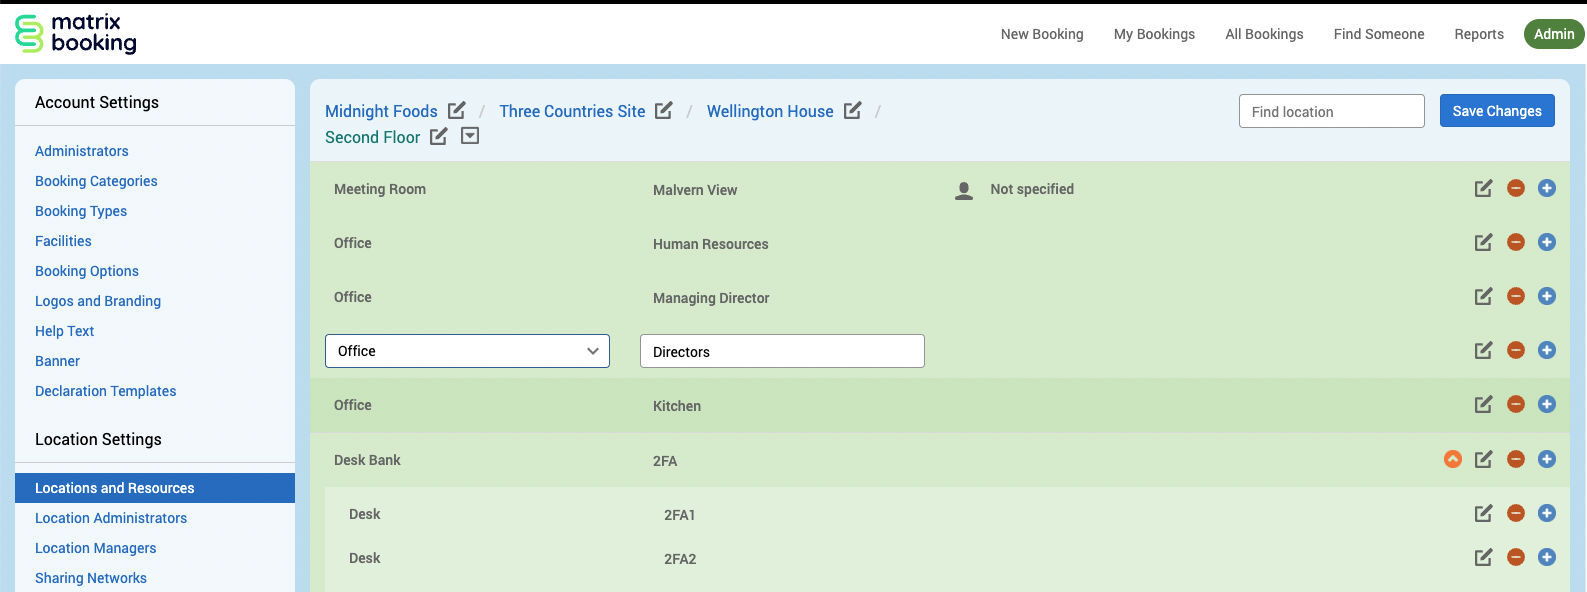Screen dimensions: 1587x592
Task: Click the Directors name text field
Action: (782, 352)
